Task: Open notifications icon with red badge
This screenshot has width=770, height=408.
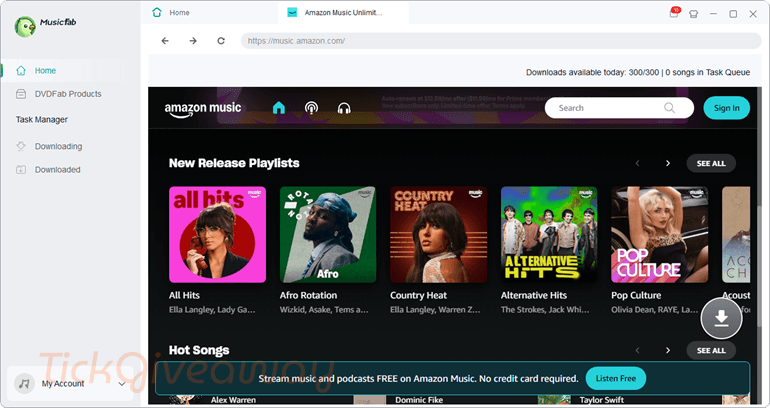Action: click(x=674, y=13)
